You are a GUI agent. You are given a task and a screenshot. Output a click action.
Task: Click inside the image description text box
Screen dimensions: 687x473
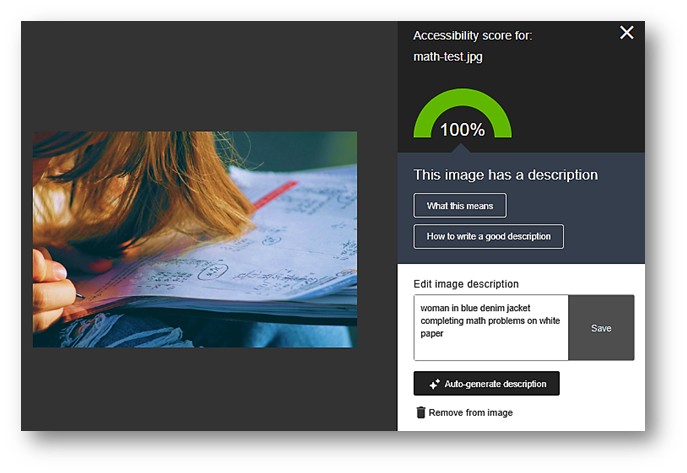[x=491, y=328]
